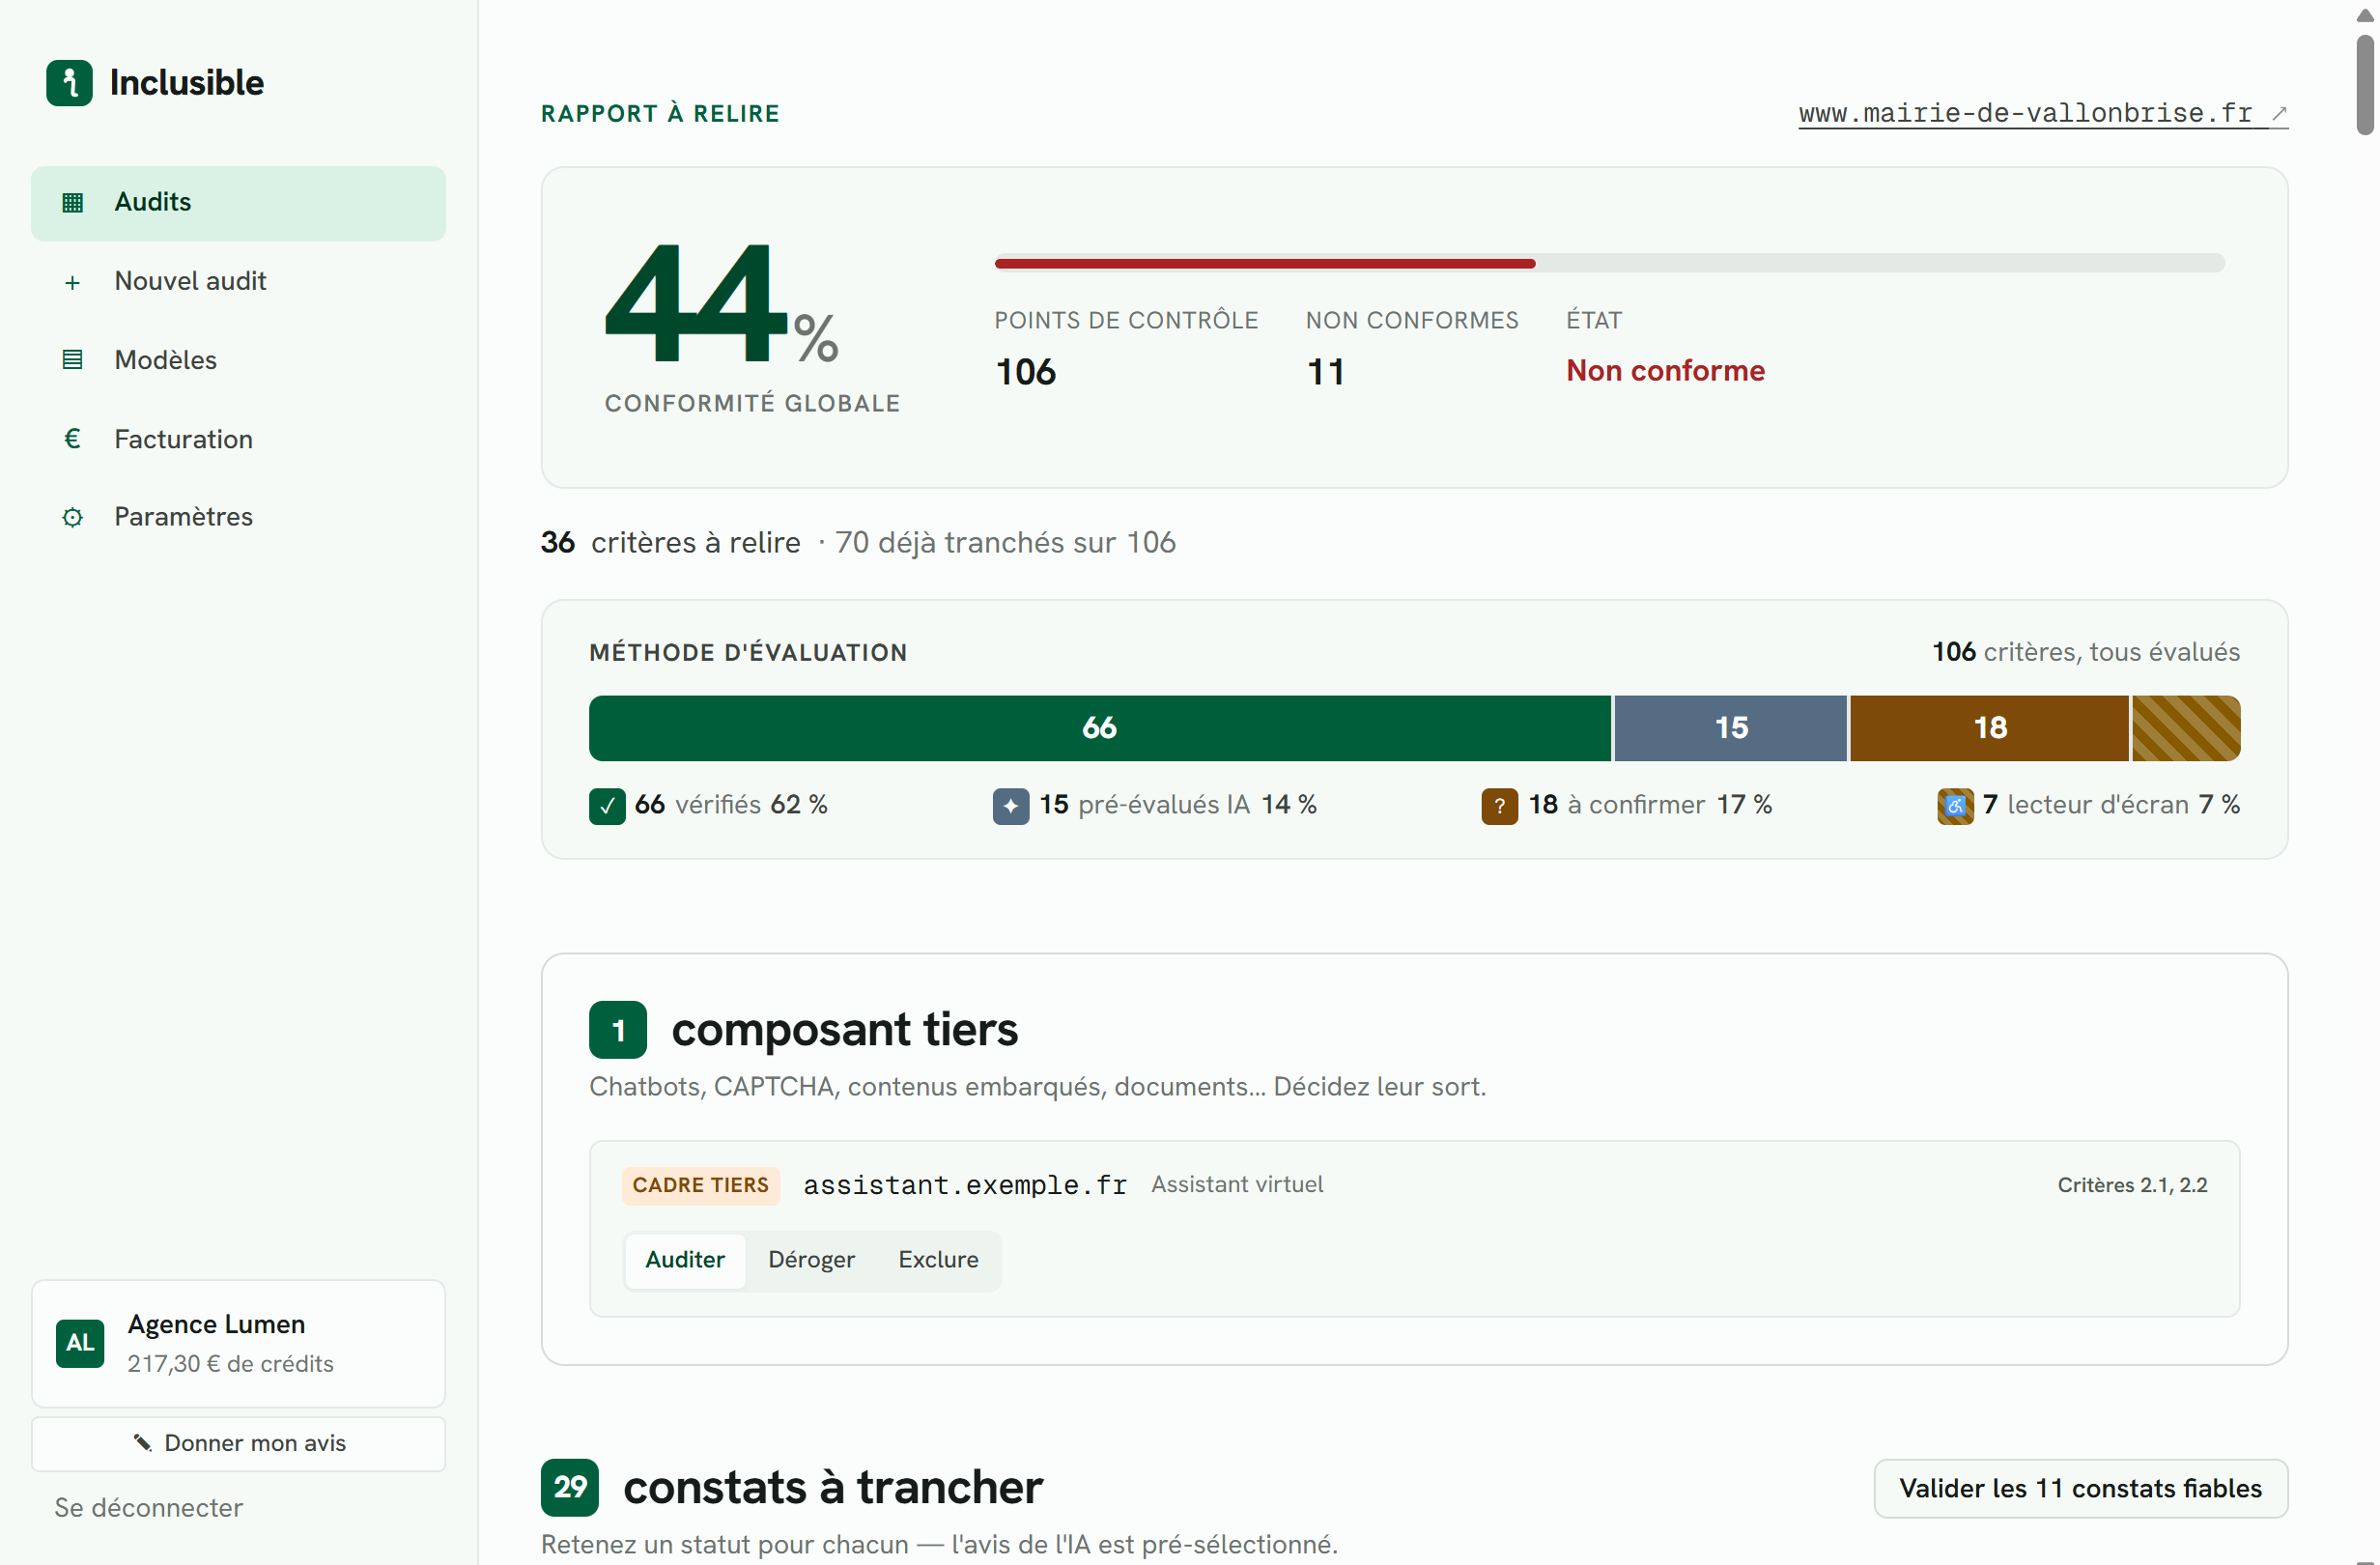Click the AL avatar of Agence Lumen
The image size is (2380, 1565).
[x=80, y=1343]
